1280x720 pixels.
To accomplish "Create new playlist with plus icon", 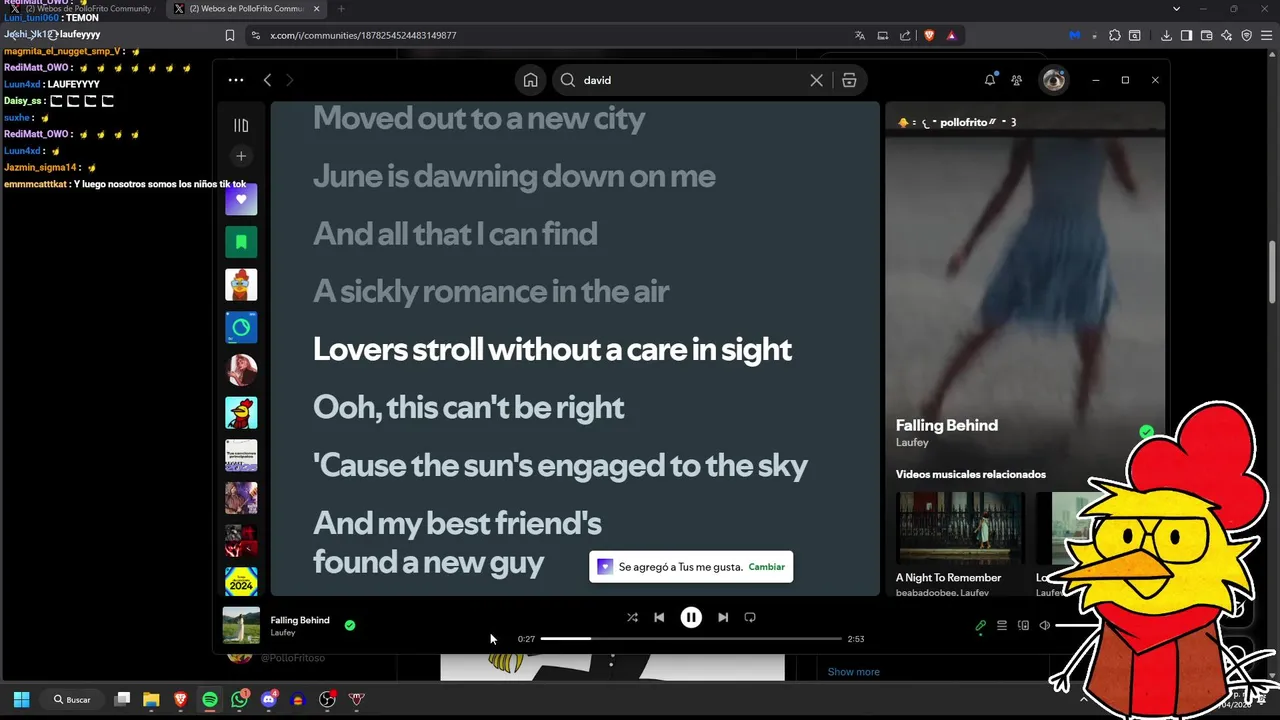I will click(241, 156).
